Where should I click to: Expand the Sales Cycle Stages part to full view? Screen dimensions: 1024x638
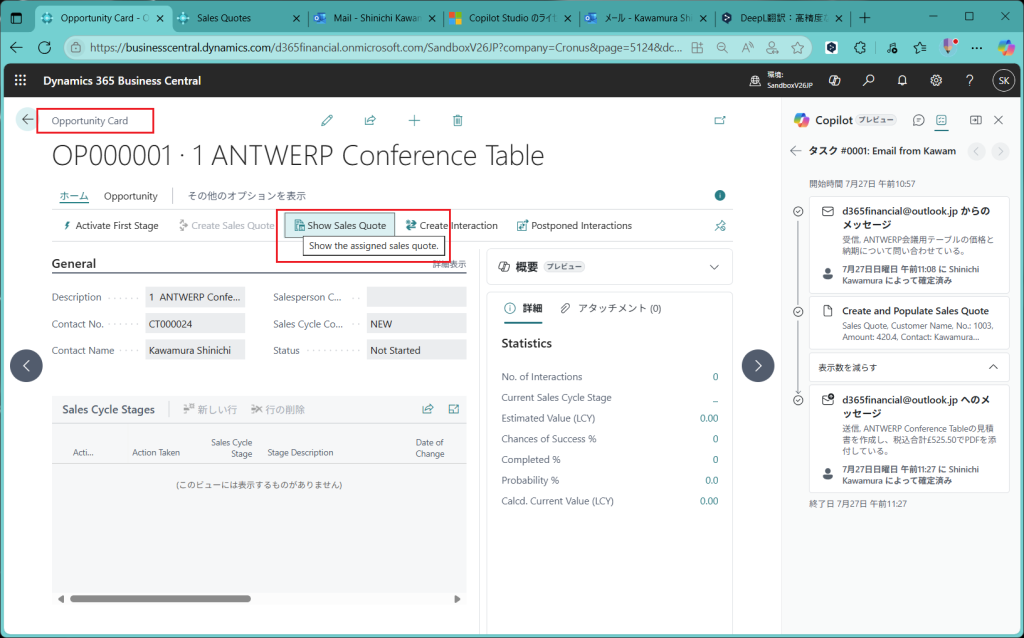click(x=454, y=409)
